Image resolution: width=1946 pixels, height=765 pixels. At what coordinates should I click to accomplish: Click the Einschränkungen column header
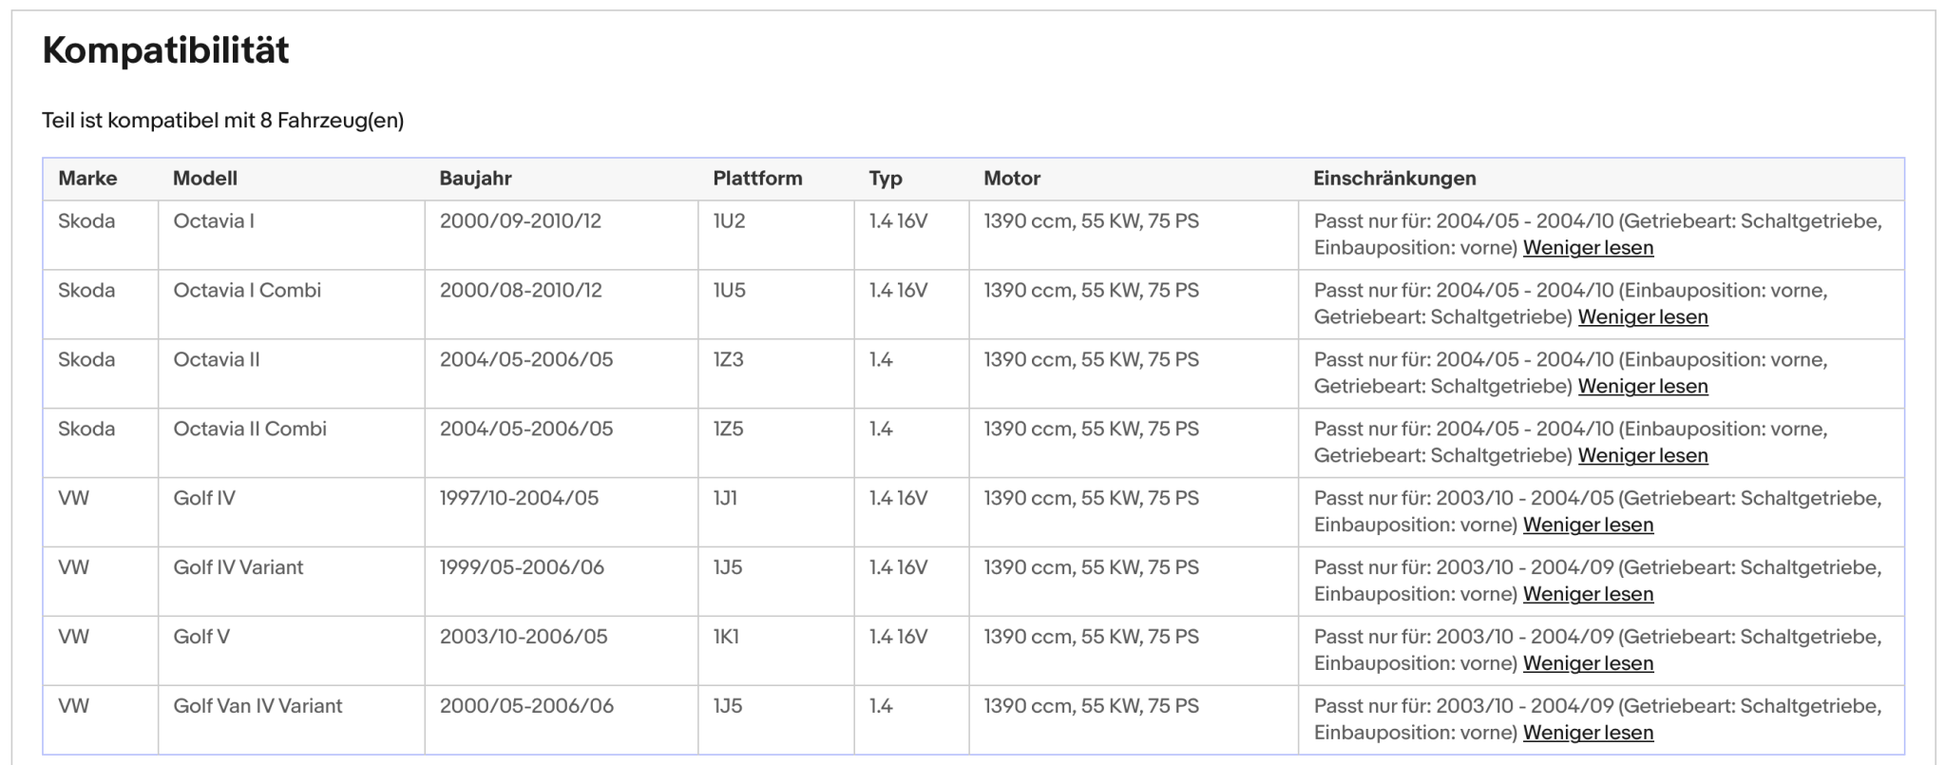(1394, 178)
